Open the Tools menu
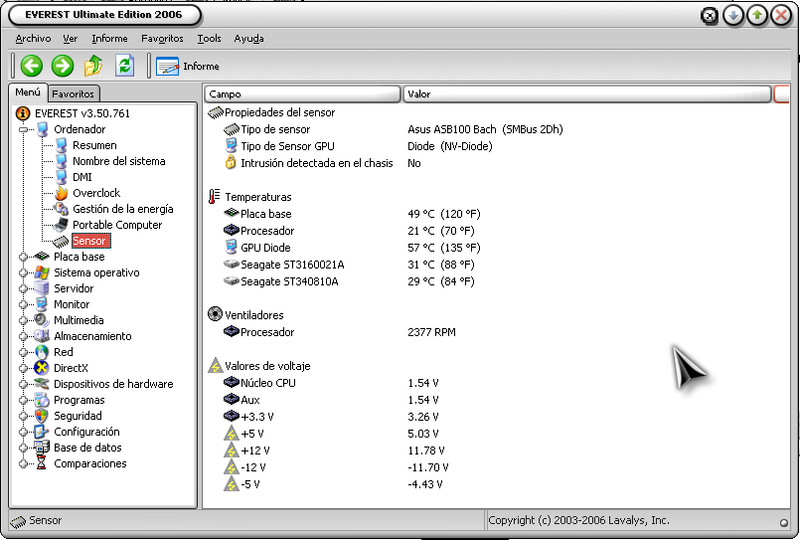800x540 pixels. point(209,39)
